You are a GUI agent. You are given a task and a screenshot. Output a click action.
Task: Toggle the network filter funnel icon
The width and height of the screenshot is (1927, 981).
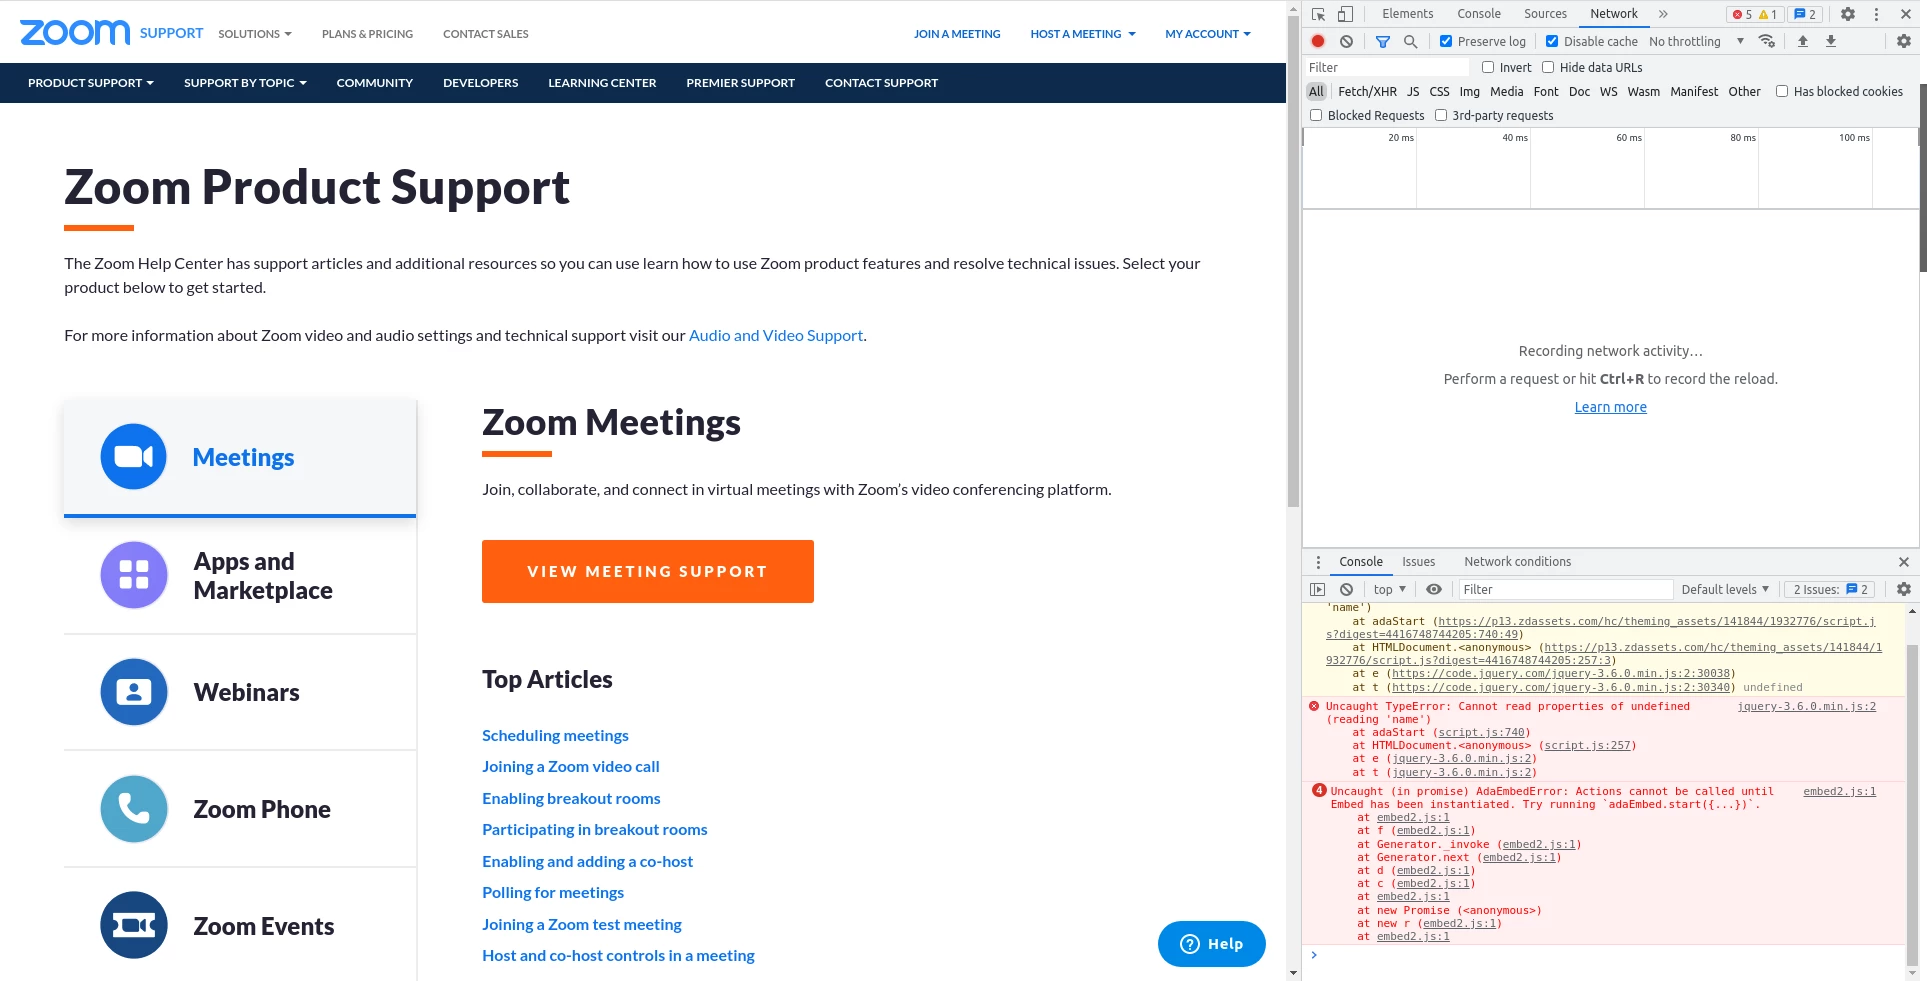coord(1382,41)
